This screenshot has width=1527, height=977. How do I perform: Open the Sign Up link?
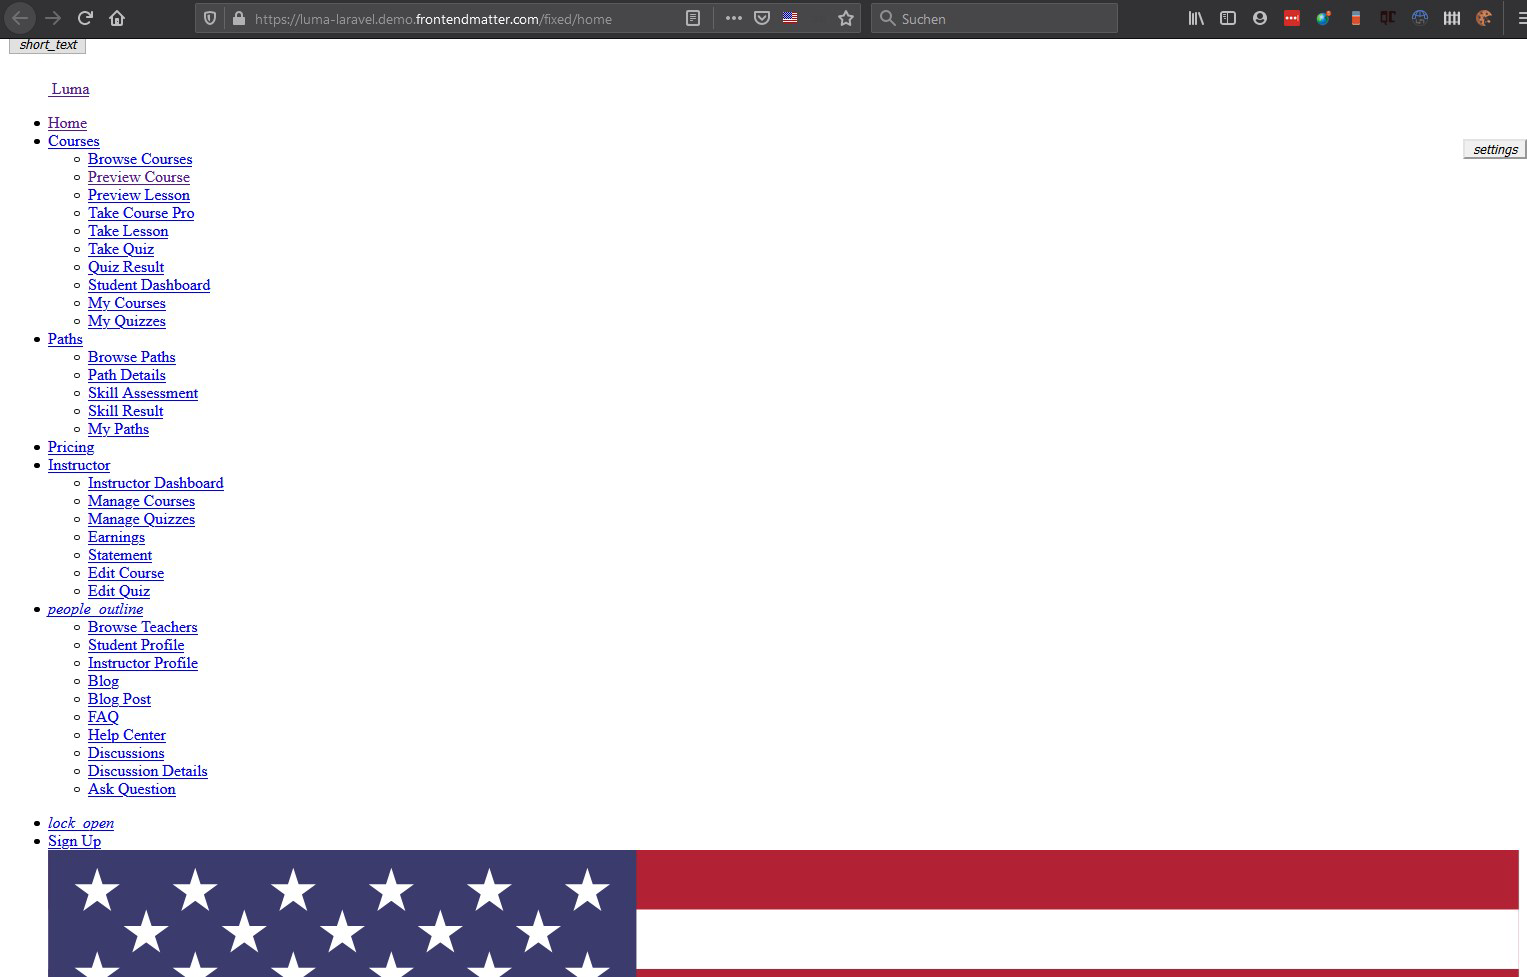(x=74, y=841)
